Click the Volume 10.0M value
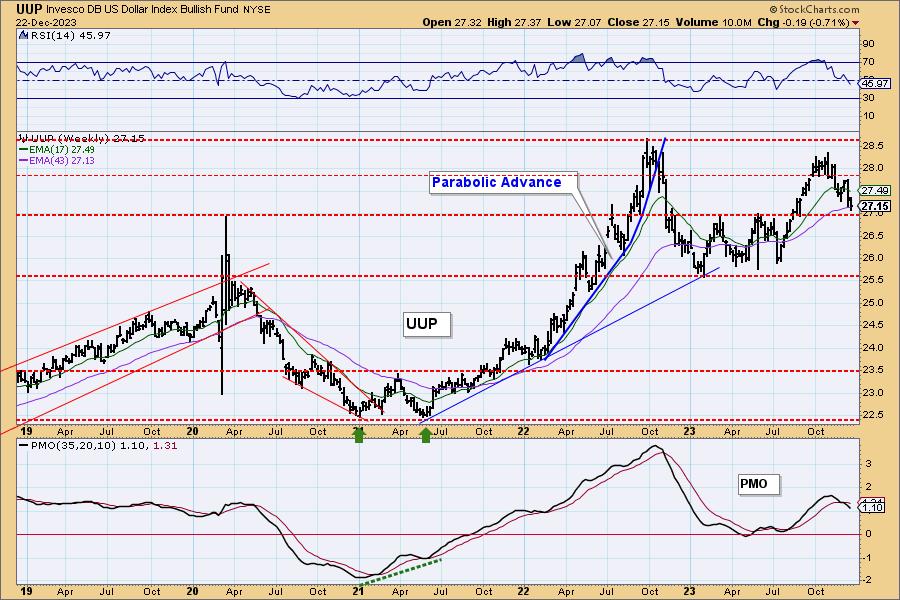900x600 pixels. pos(713,22)
